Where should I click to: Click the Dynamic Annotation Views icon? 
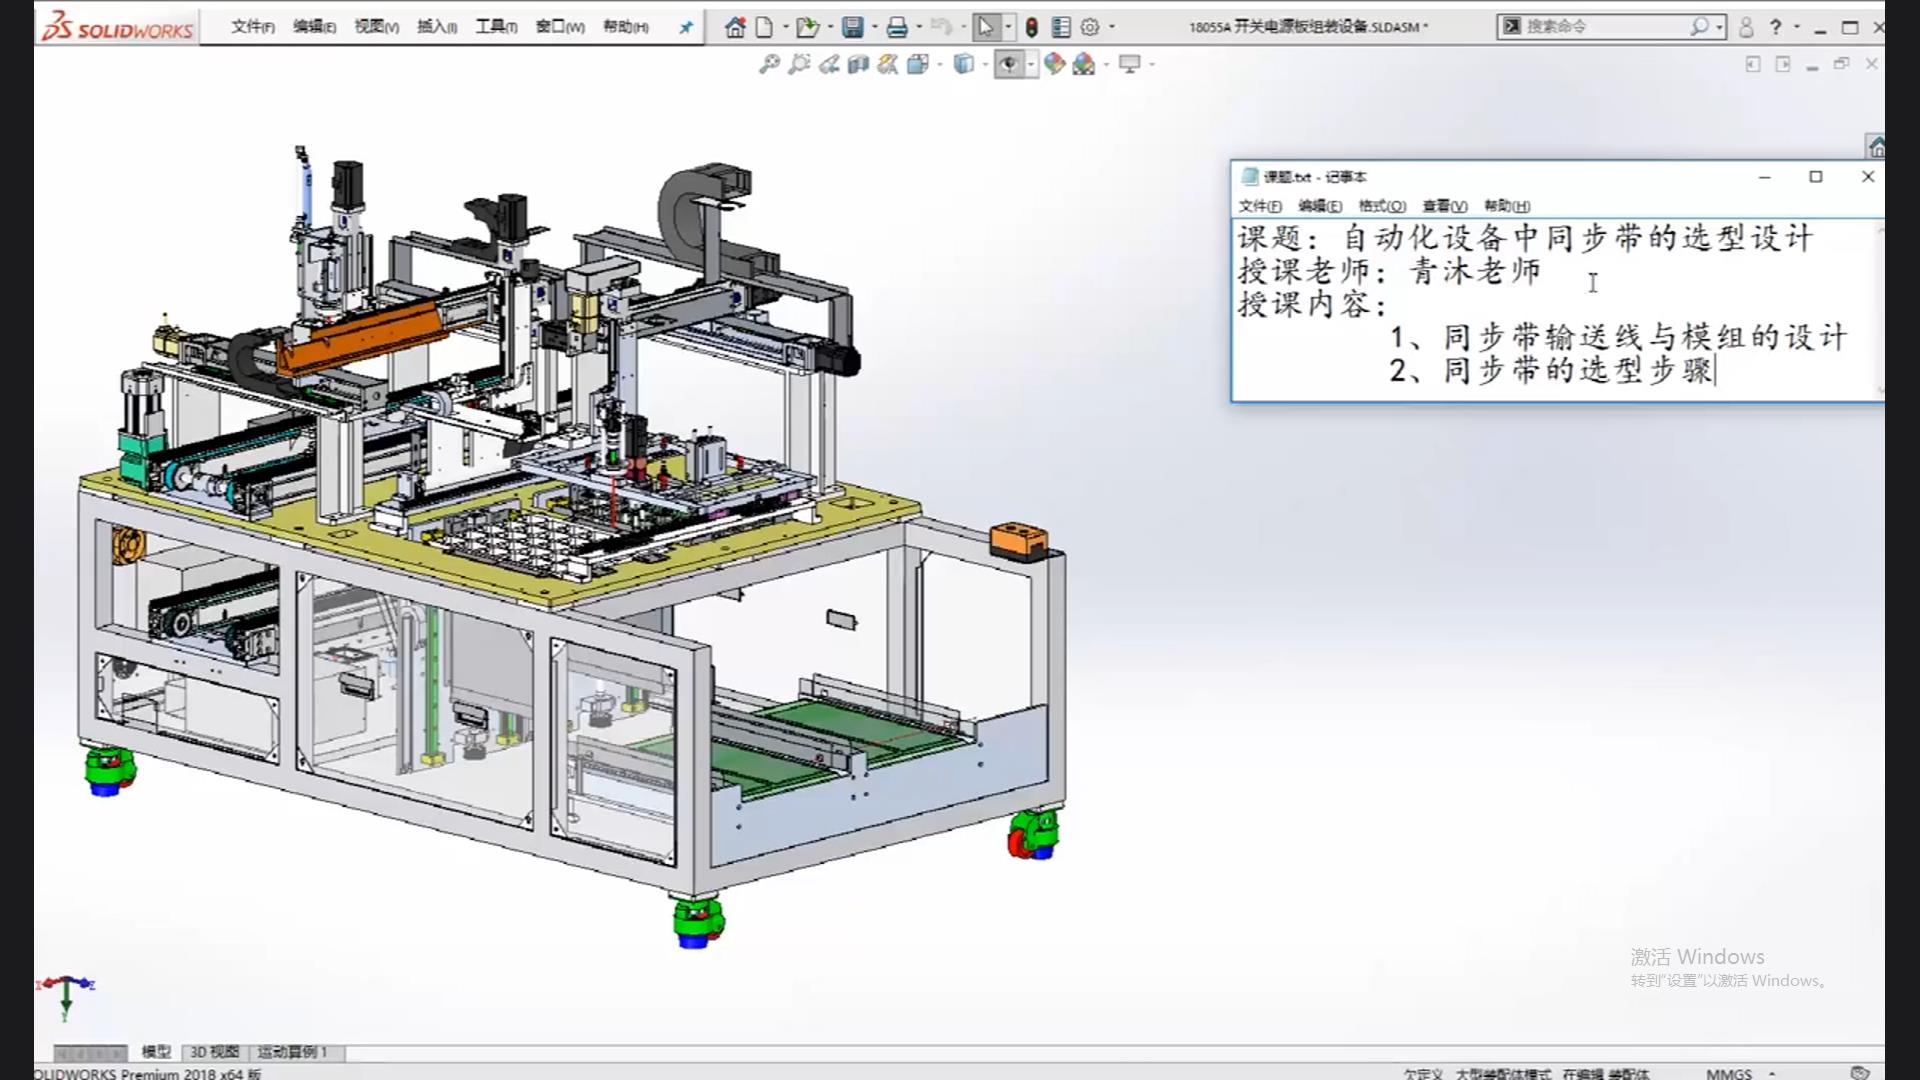tap(887, 65)
